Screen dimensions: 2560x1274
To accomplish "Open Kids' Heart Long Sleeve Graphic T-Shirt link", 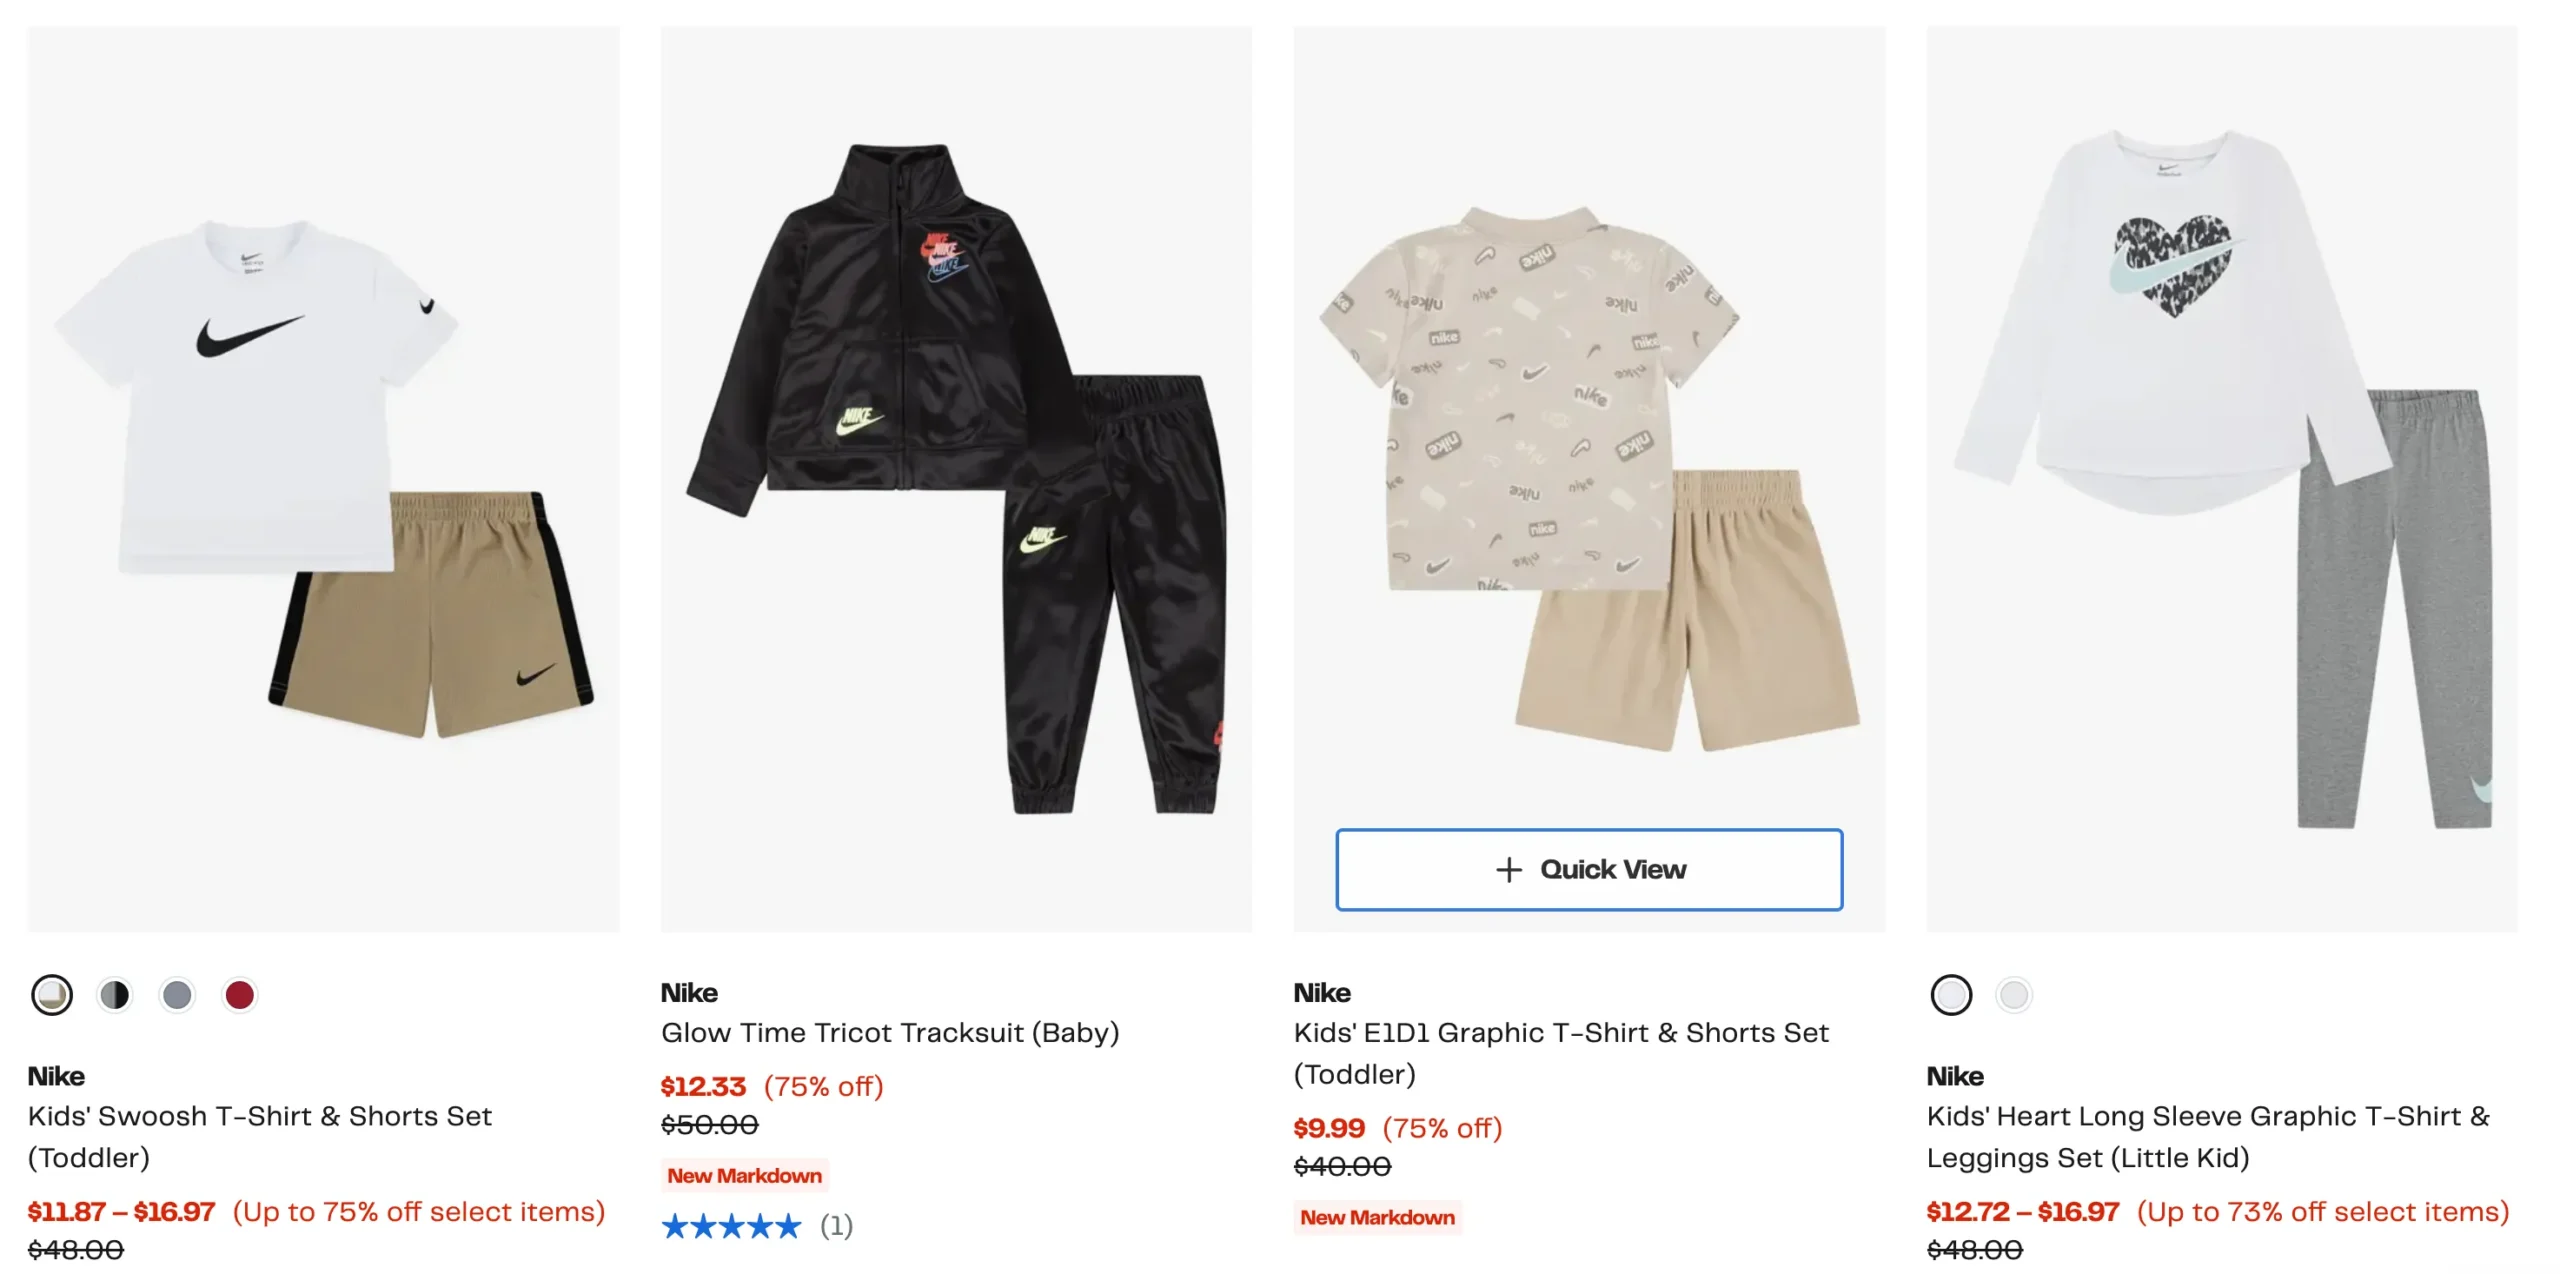I will [x=2208, y=1137].
